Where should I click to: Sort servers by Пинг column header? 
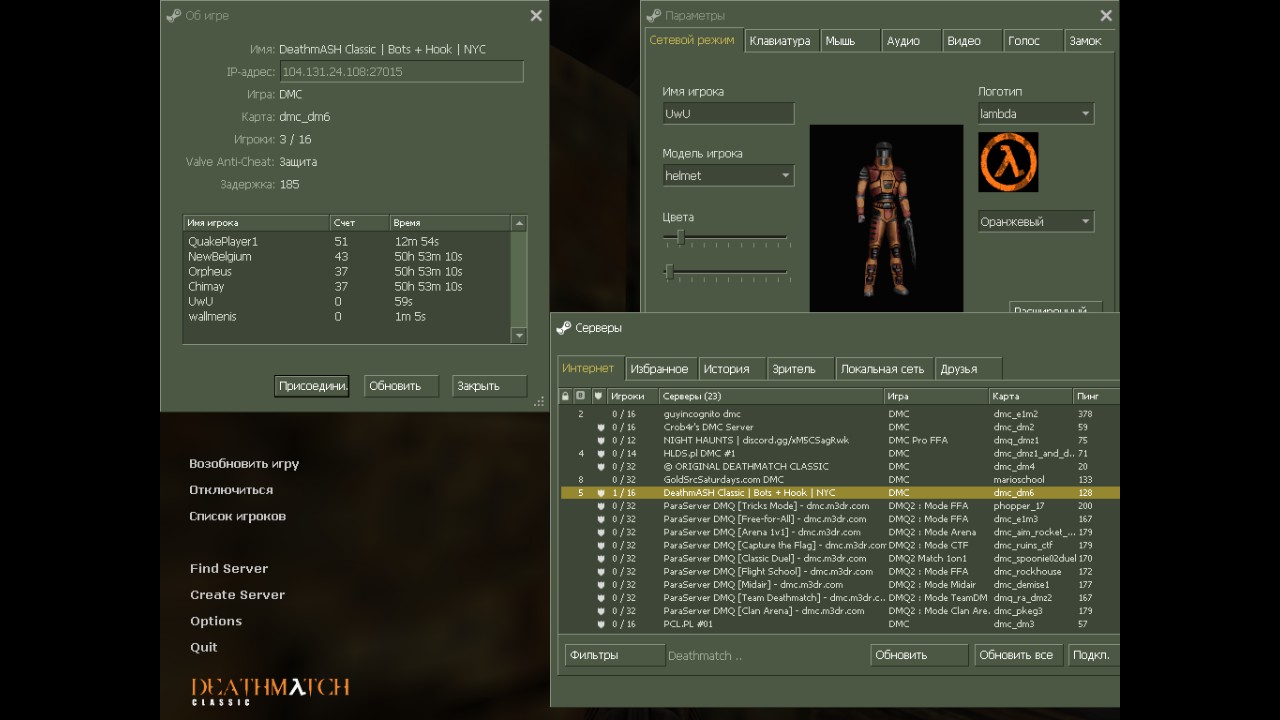pos(1096,396)
